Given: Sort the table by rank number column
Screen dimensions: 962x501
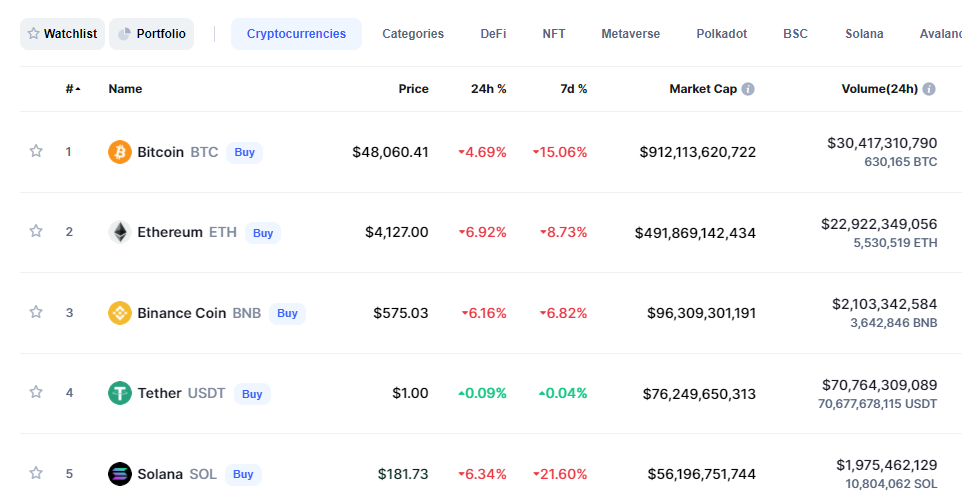Looking at the screenshot, I should pyautogui.click(x=73, y=89).
